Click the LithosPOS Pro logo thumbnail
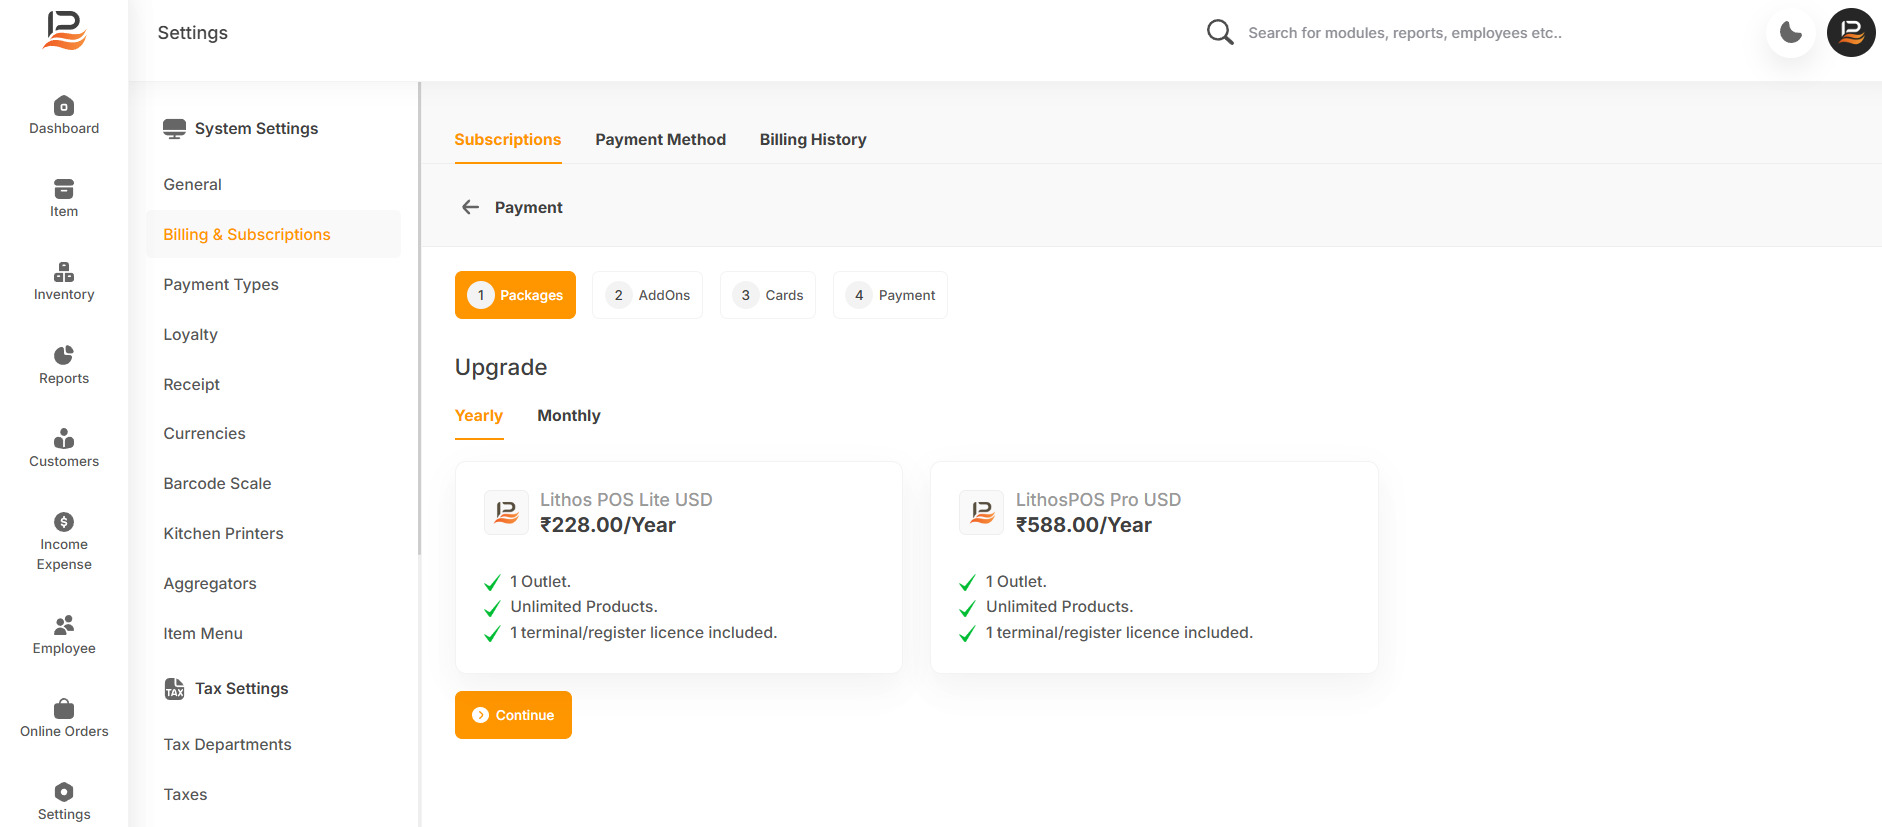 point(981,512)
